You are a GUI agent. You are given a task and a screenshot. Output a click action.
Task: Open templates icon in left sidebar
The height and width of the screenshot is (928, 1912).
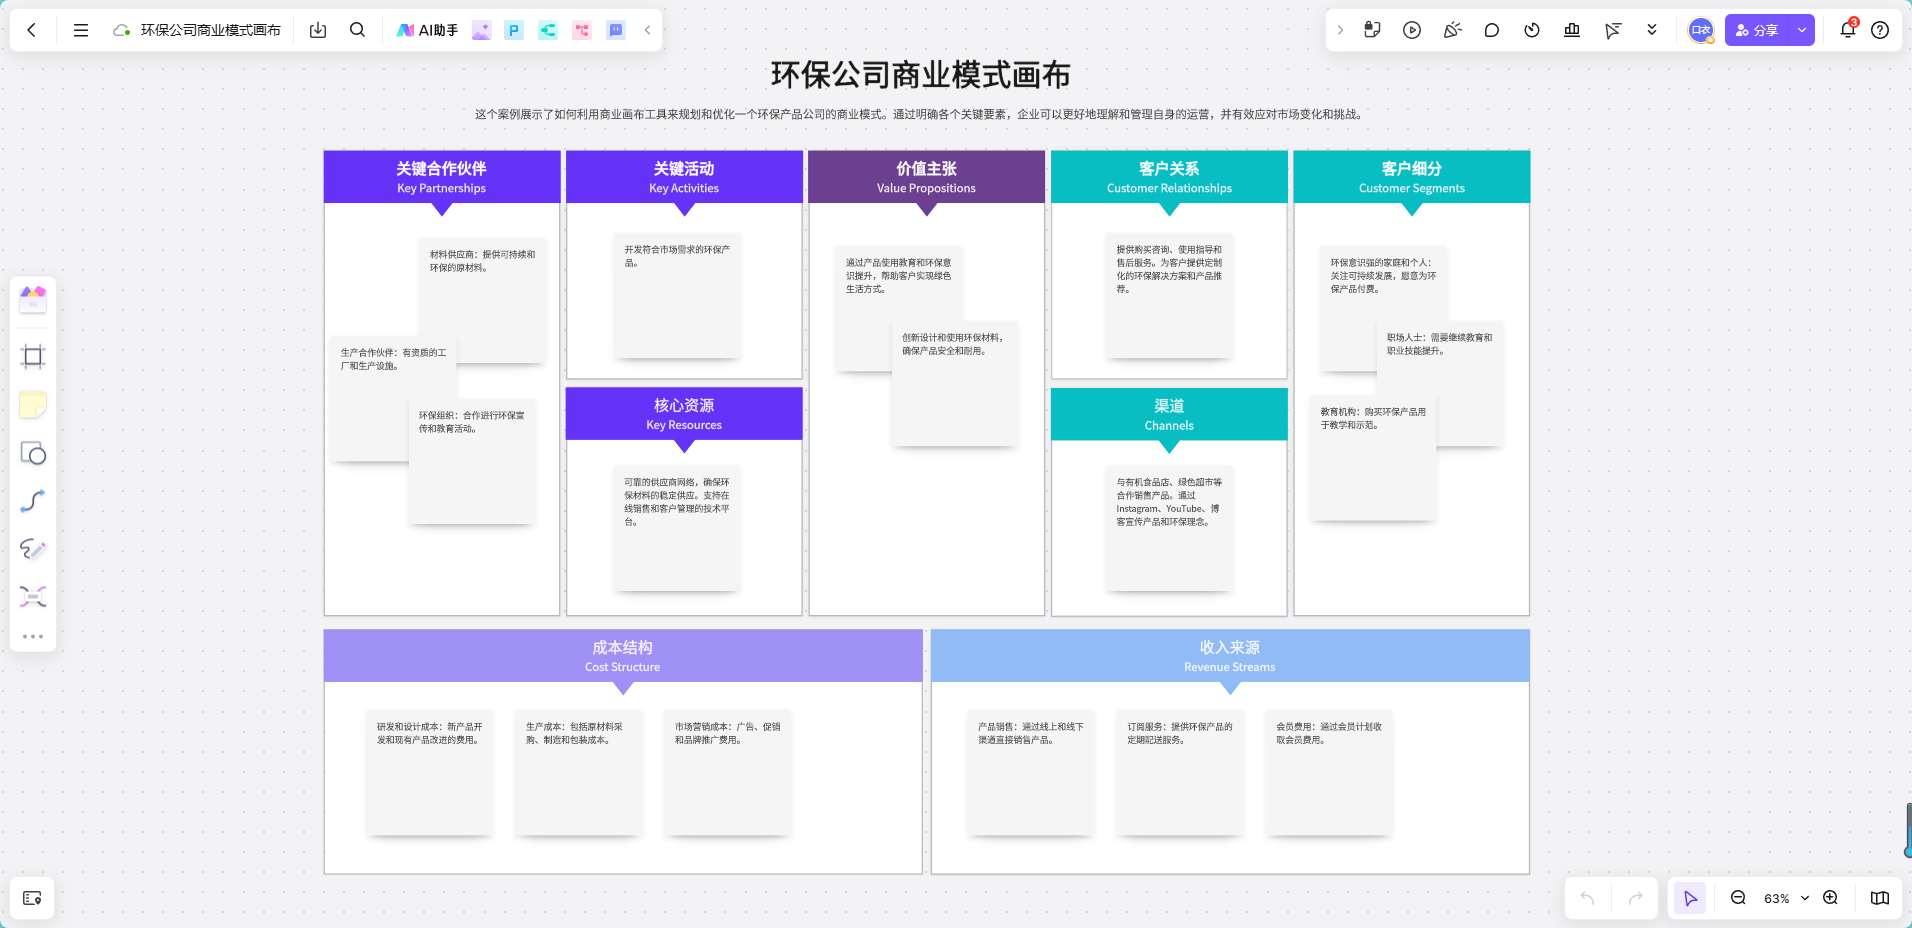coord(33,299)
